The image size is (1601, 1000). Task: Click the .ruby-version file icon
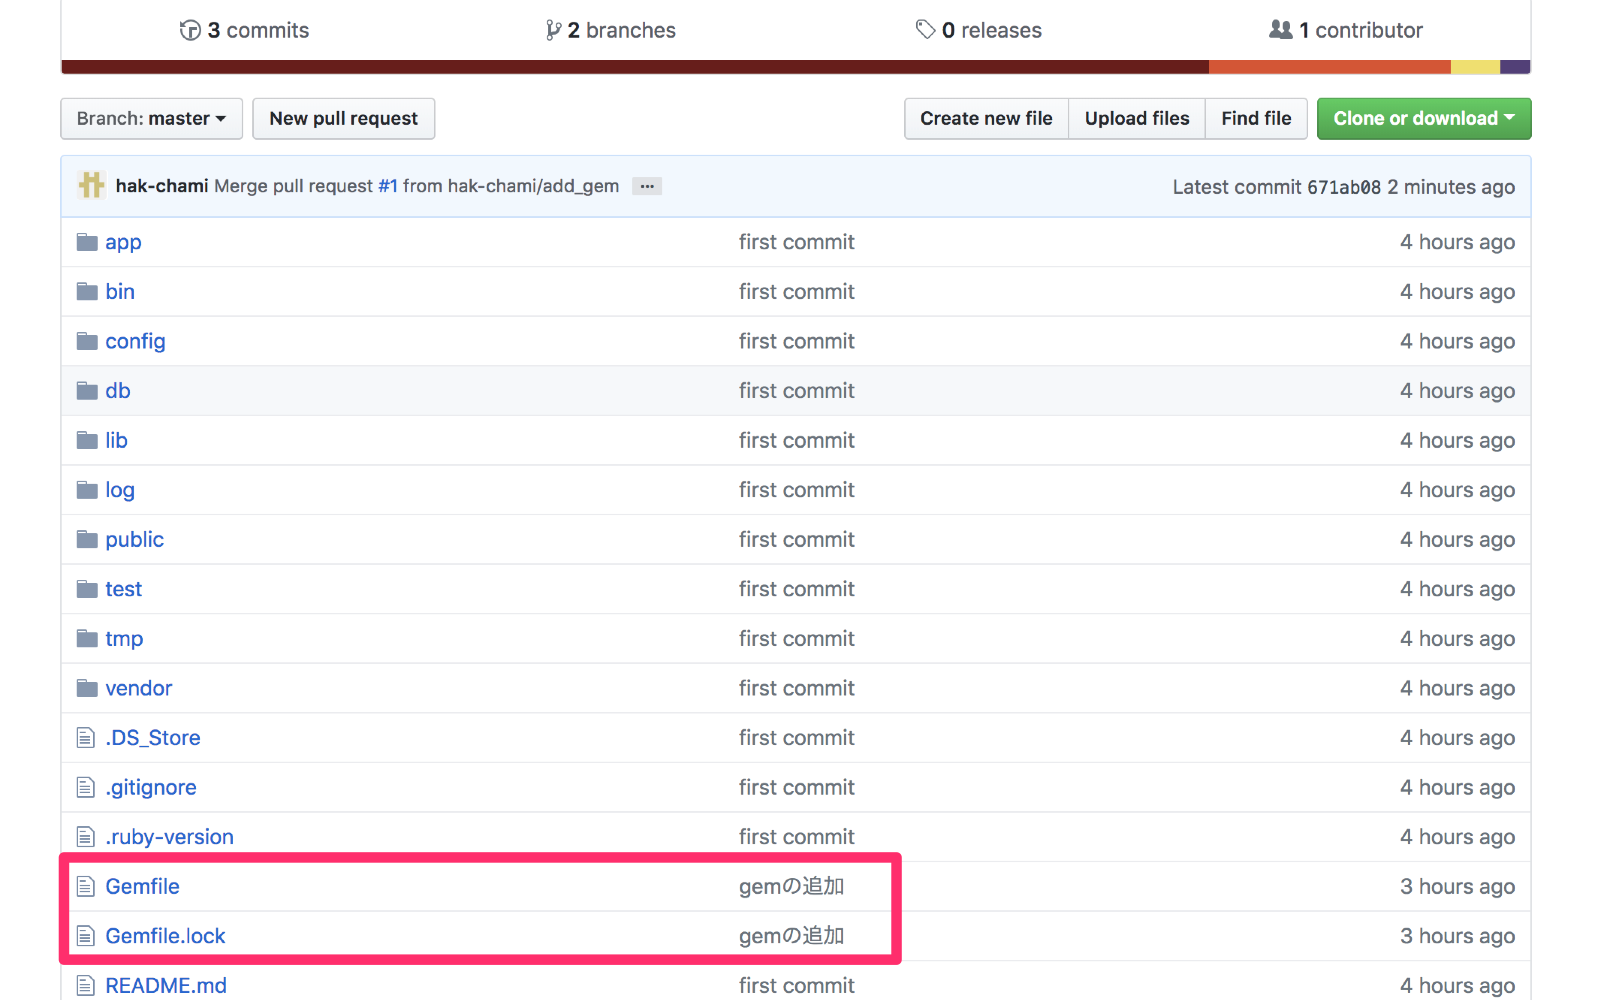click(x=86, y=837)
